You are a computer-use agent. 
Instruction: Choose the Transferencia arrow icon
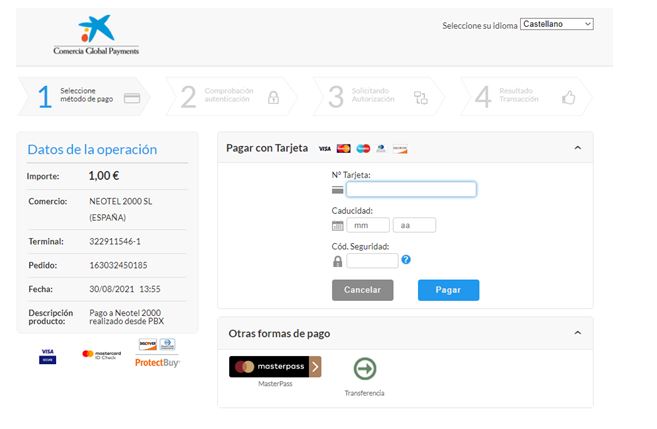[x=365, y=369]
